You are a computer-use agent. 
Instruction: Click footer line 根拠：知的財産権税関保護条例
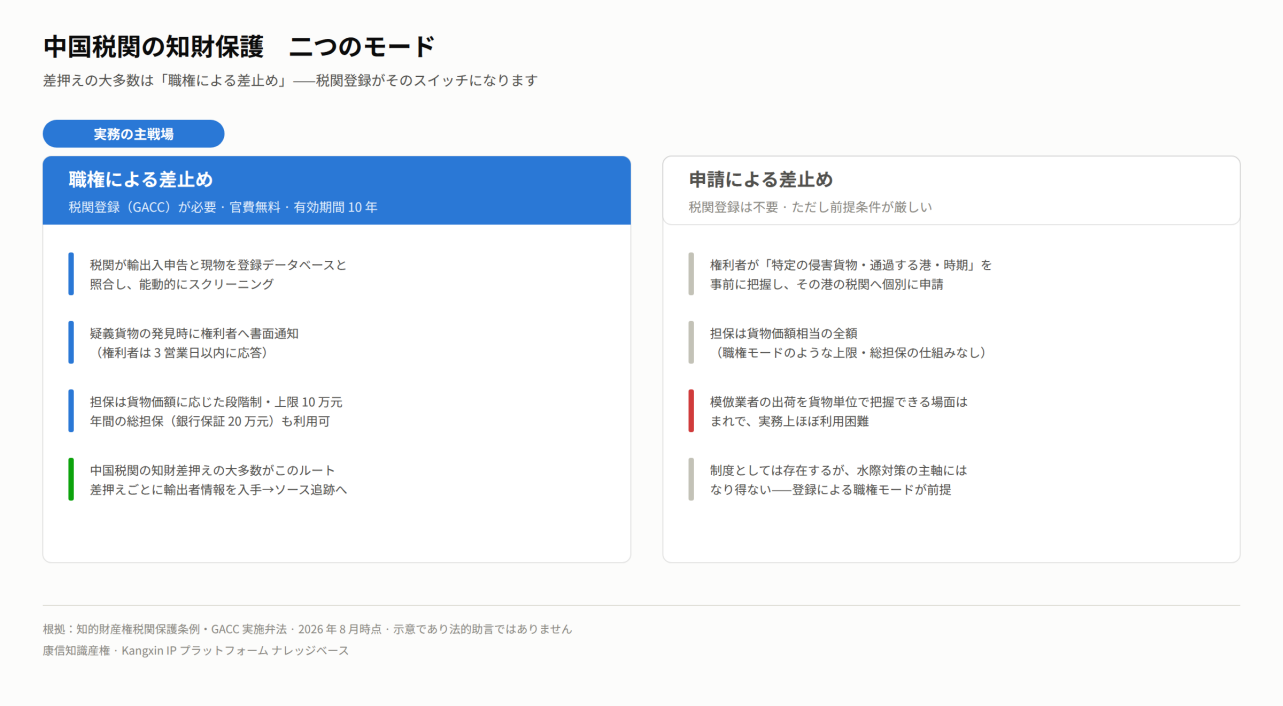pyautogui.click(x=307, y=629)
